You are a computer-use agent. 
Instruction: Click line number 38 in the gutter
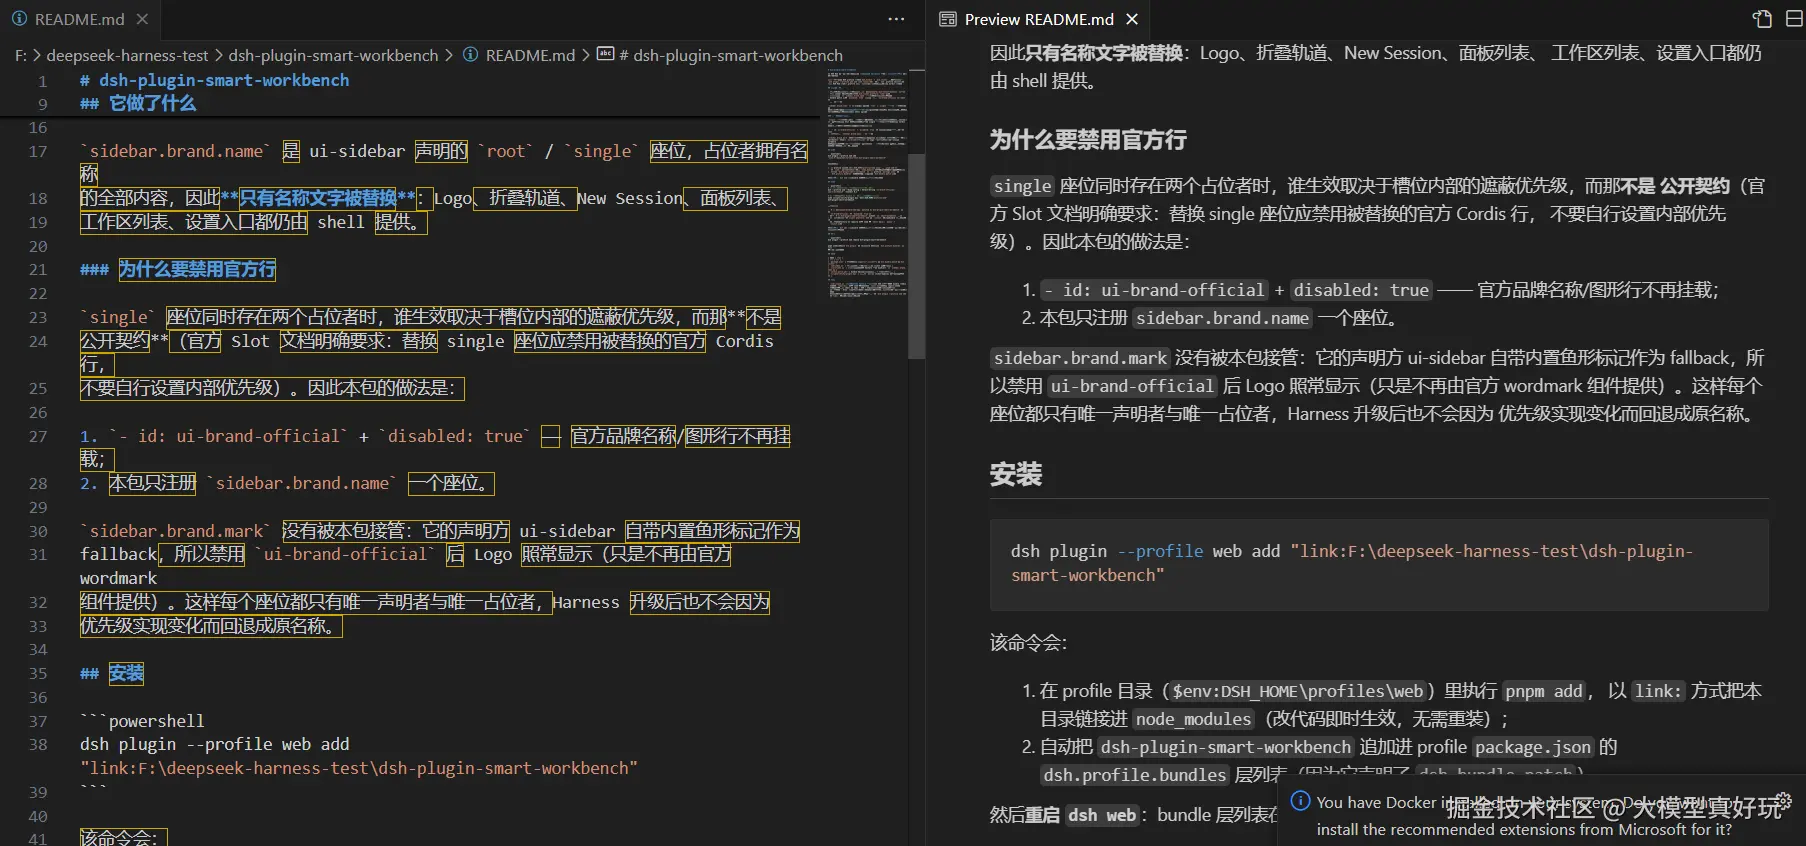[x=38, y=745]
